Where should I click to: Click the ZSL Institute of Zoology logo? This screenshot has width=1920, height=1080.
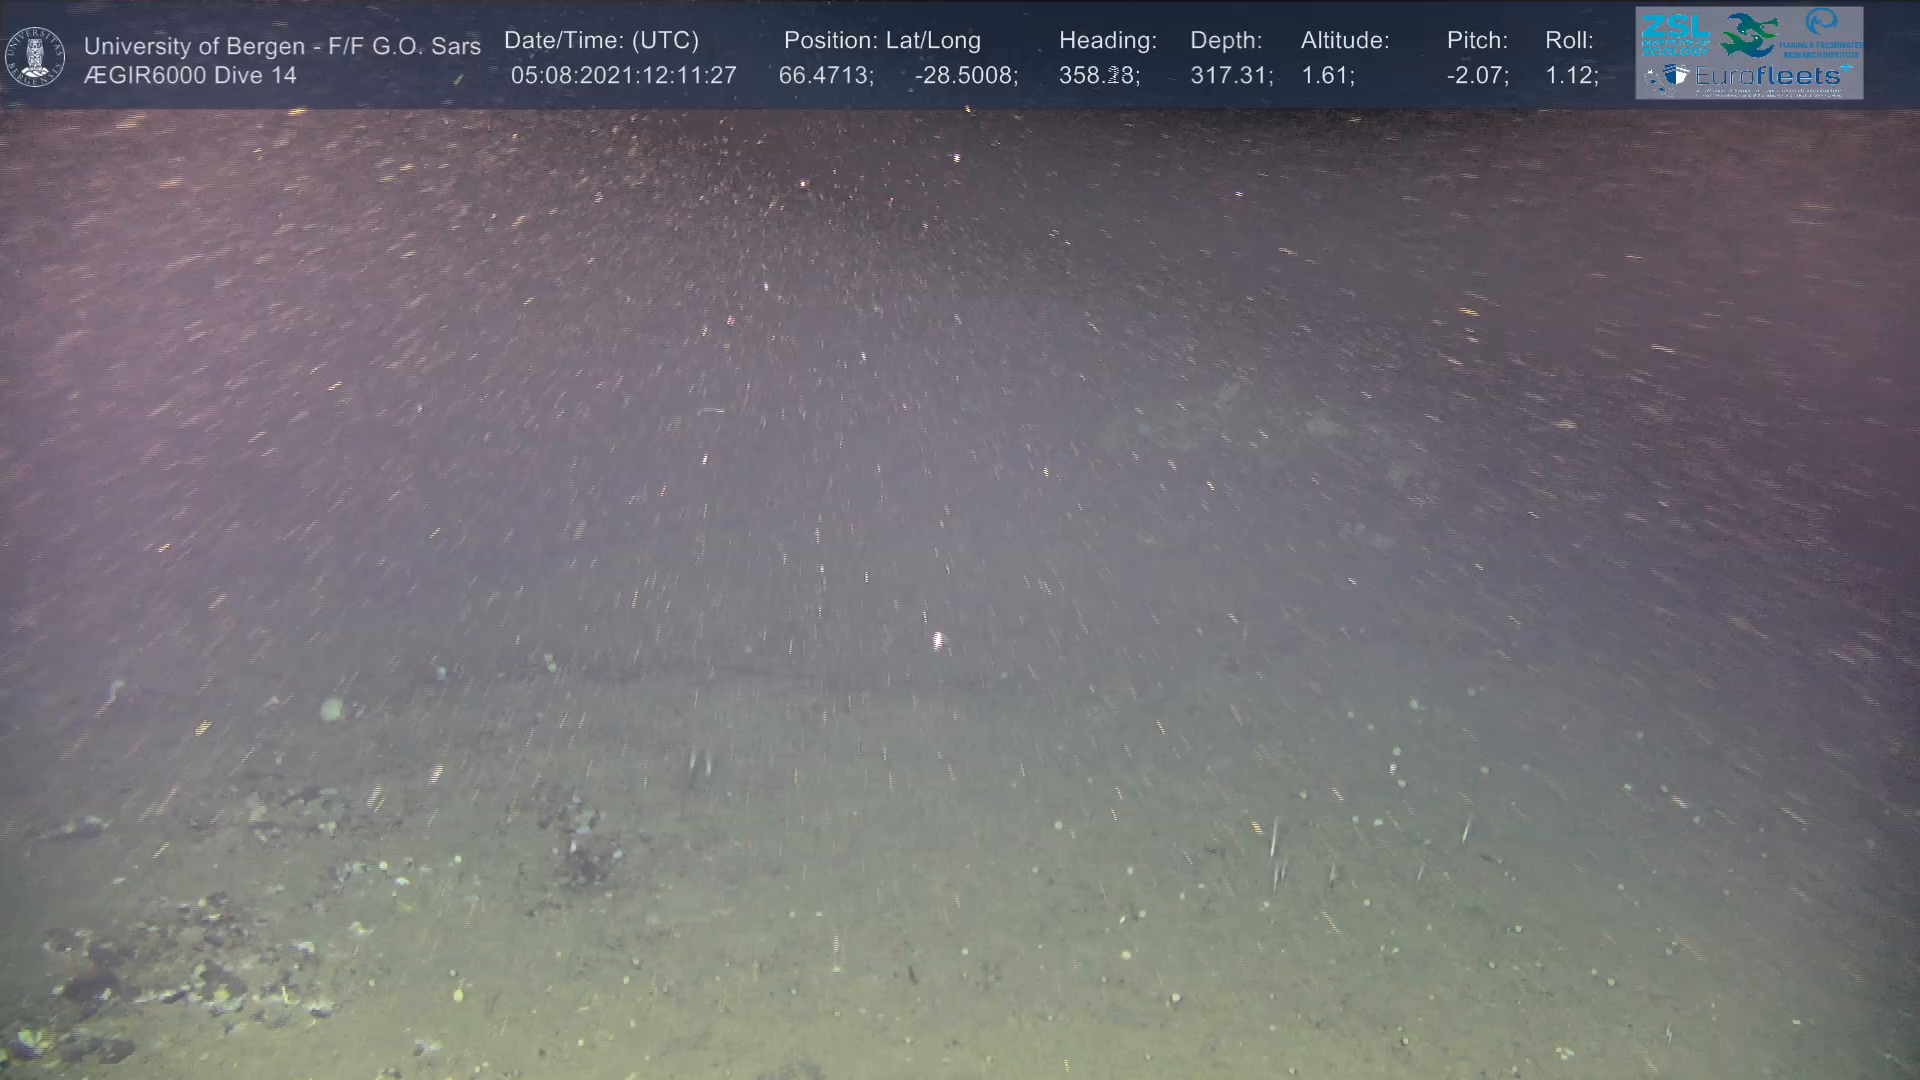(x=1675, y=34)
